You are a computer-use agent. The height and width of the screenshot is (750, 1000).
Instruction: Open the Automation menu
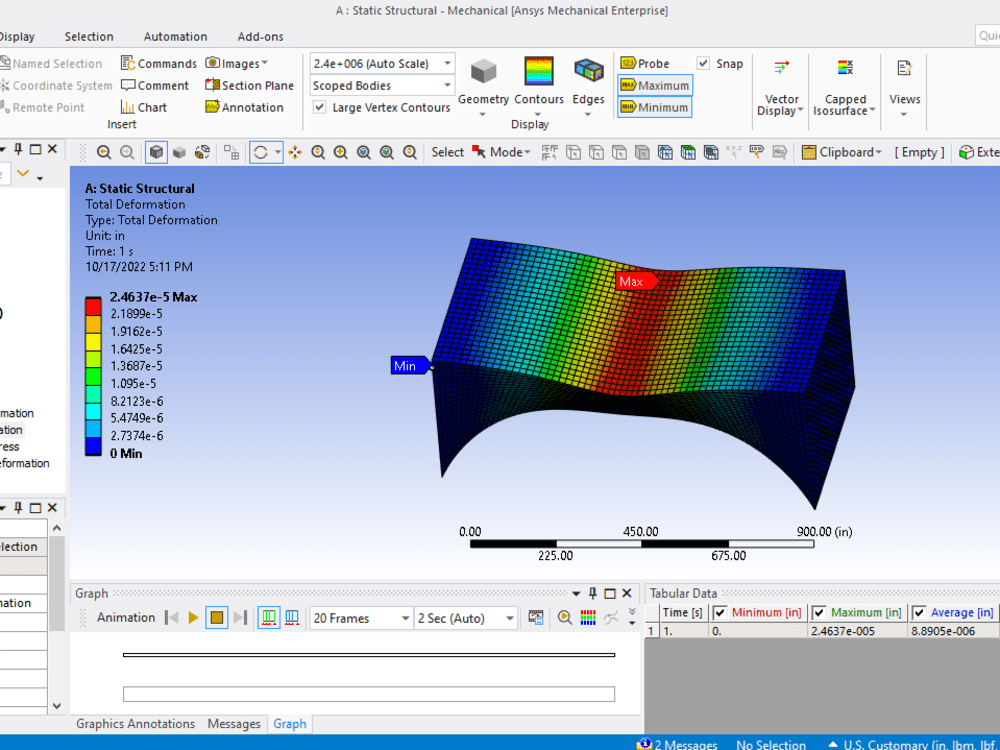pos(175,36)
